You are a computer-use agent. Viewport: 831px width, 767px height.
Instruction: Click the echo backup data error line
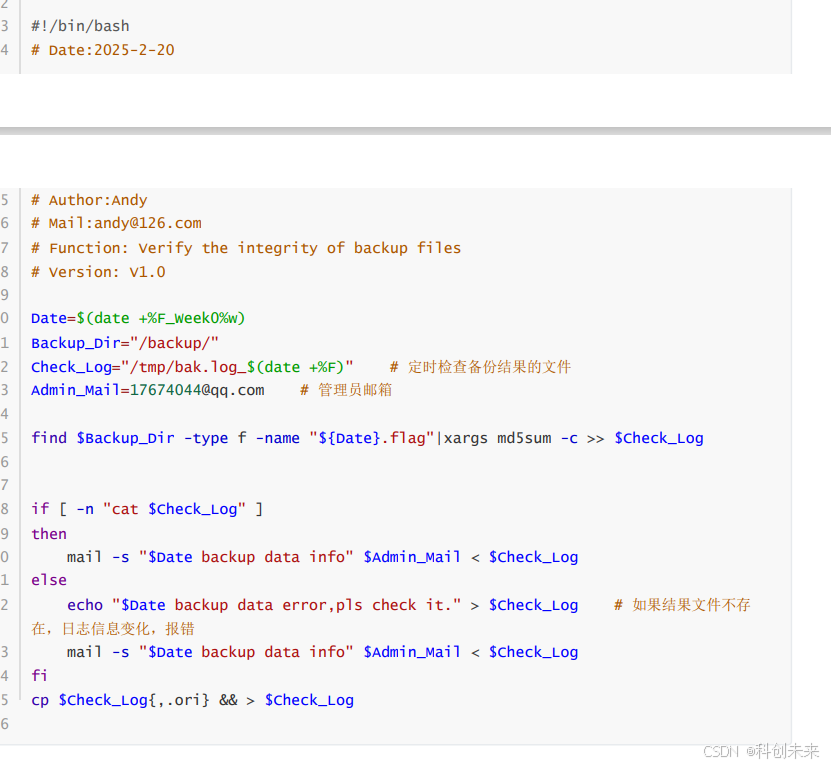coord(322,605)
